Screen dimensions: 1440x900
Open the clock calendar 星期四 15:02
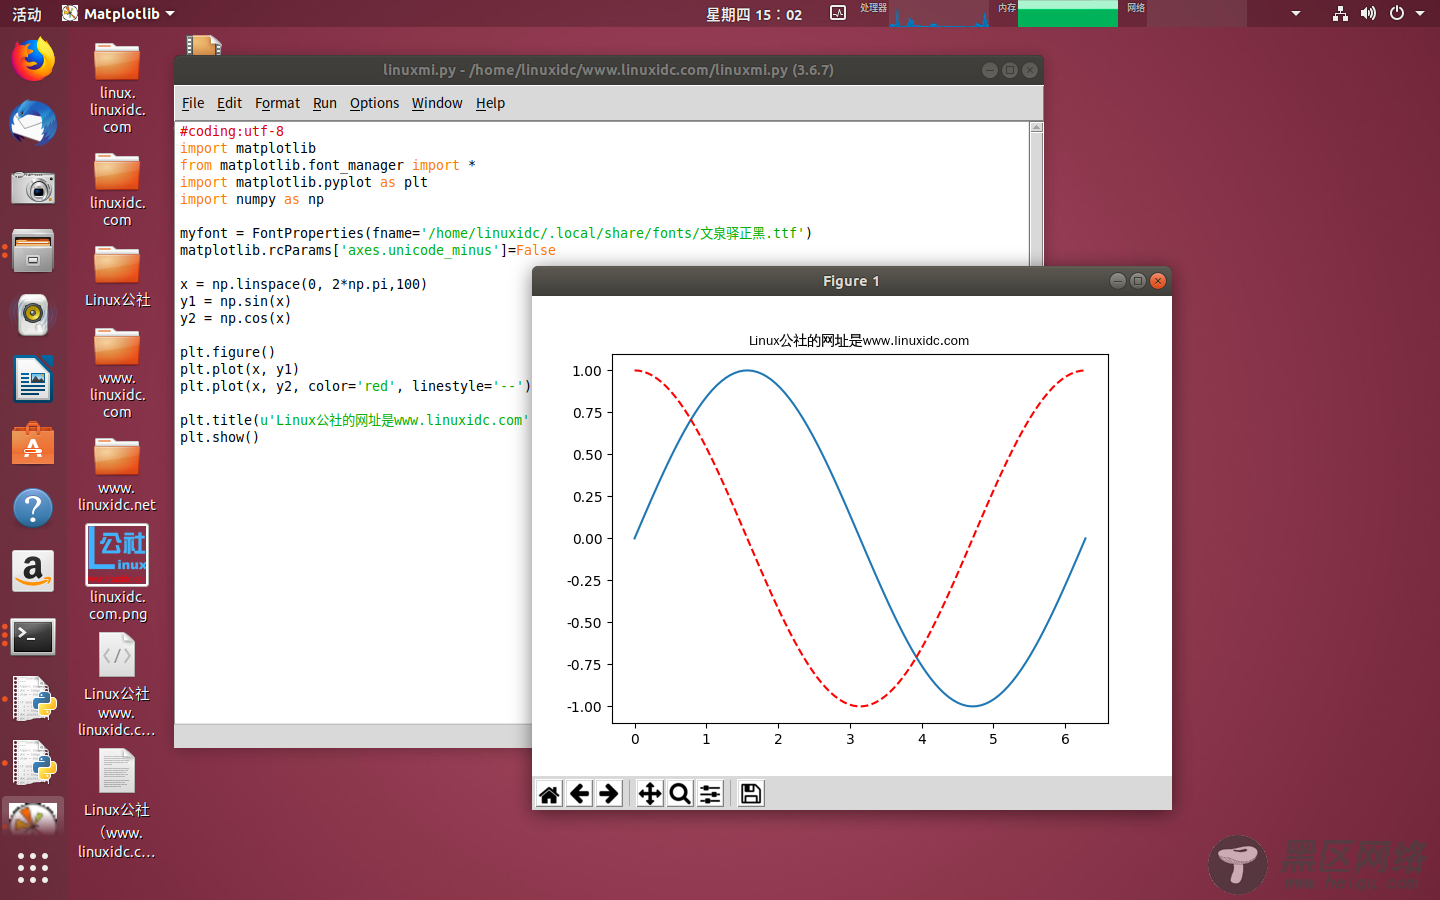[x=754, y=14]
